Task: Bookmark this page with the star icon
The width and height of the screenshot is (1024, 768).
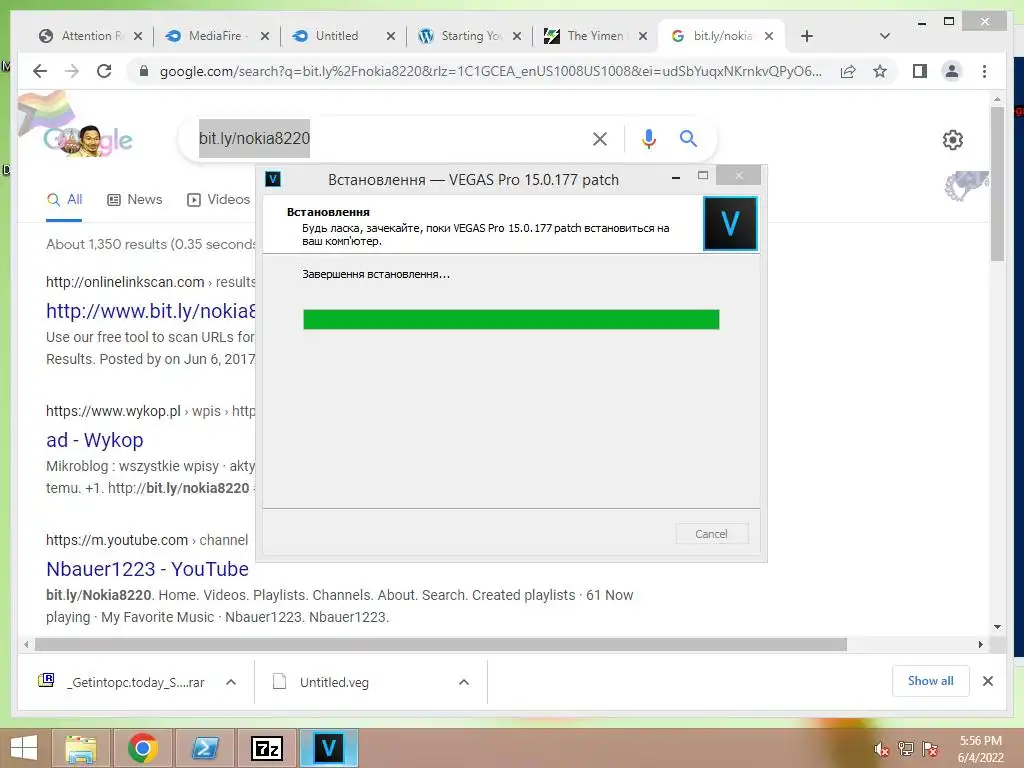Action: 880,71
